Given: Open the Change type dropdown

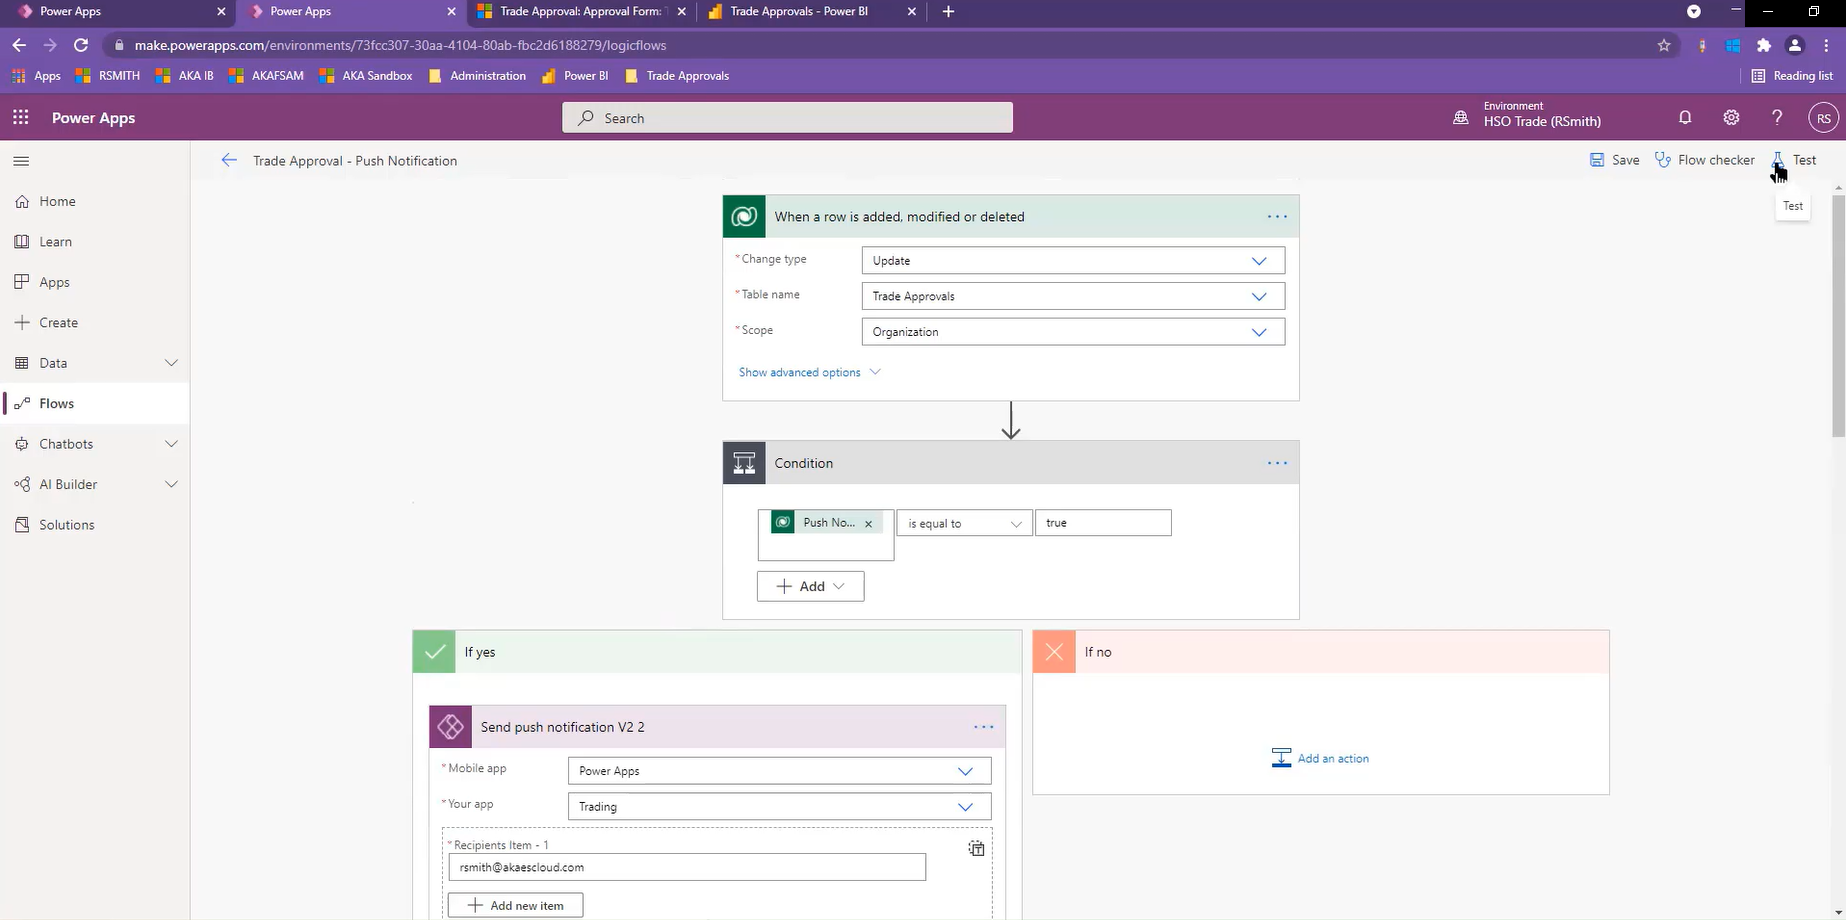Looking at the screenshot, I should (1072, 261).
